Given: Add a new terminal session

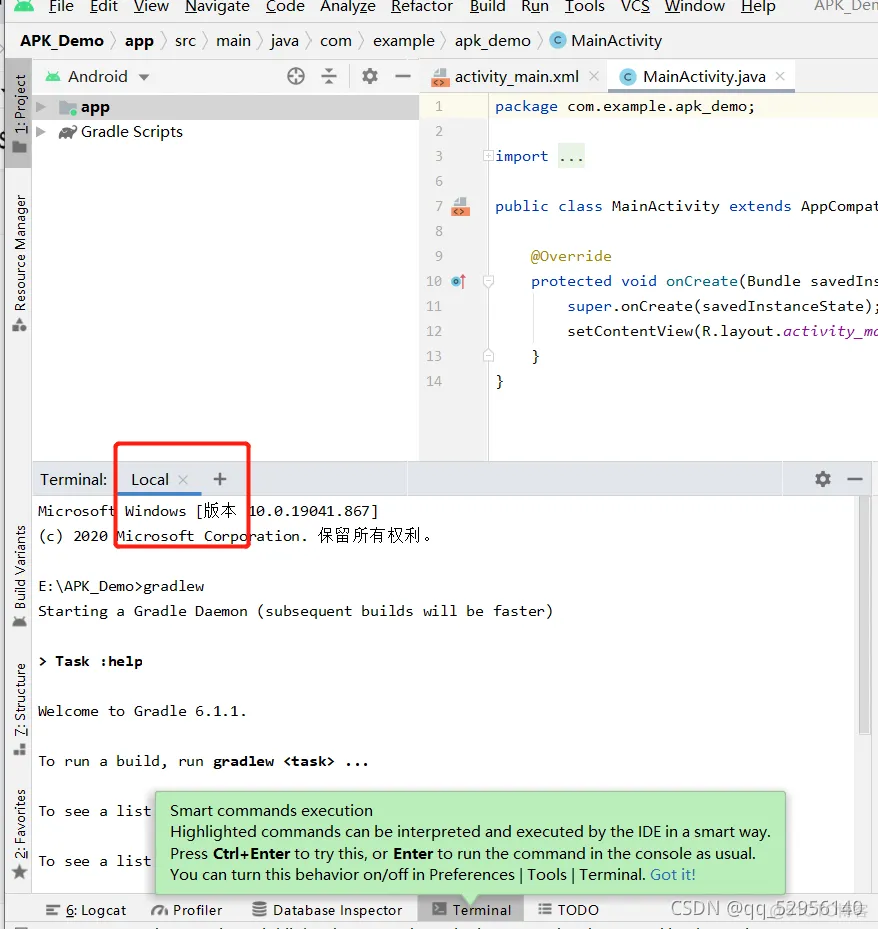Looking at the screenshot, I should [x=220, y=479].
